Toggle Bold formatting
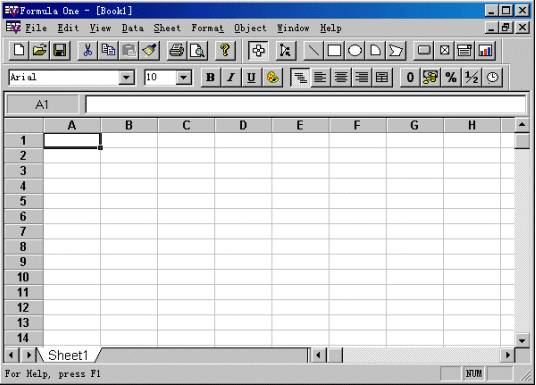Screen dimensions: 536x385 pyautogui.click(x=211, y=77)
